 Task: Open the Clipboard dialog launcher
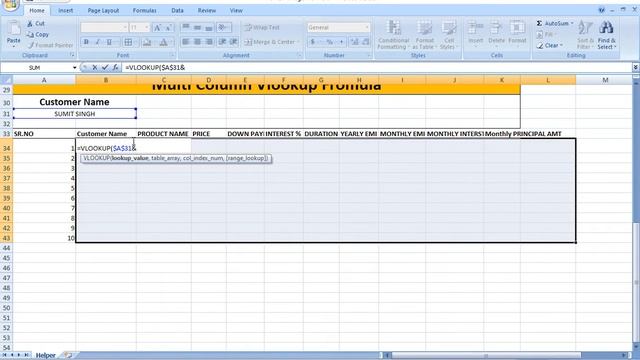pos(72,55)
